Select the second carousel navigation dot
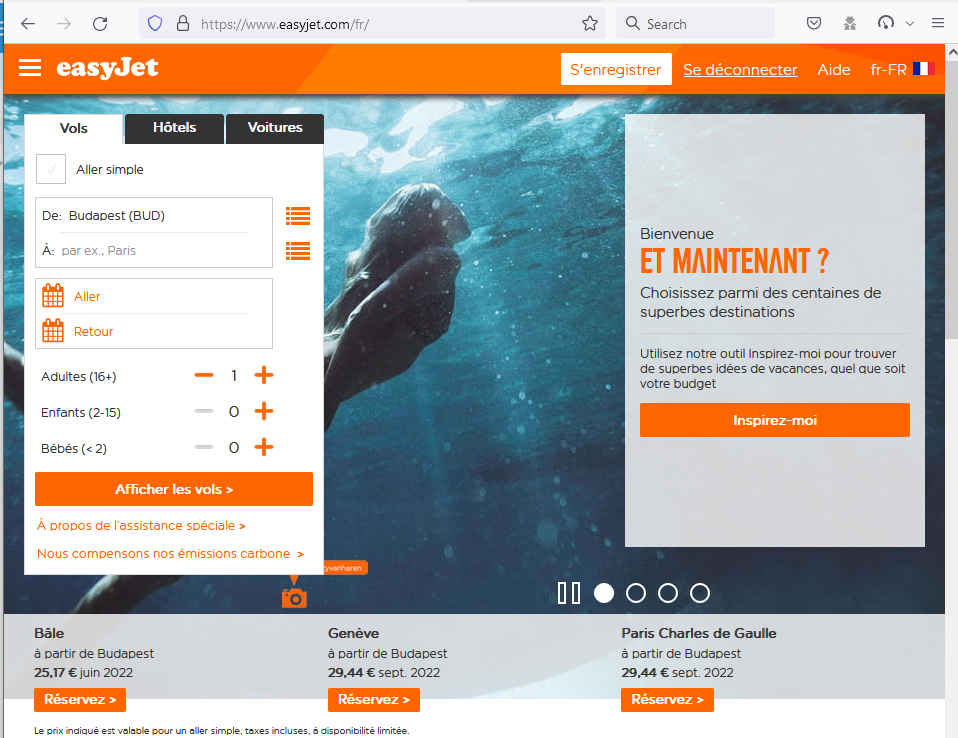Image resolution: width=958 pixels, height=738 pixels. click(636, 592)
